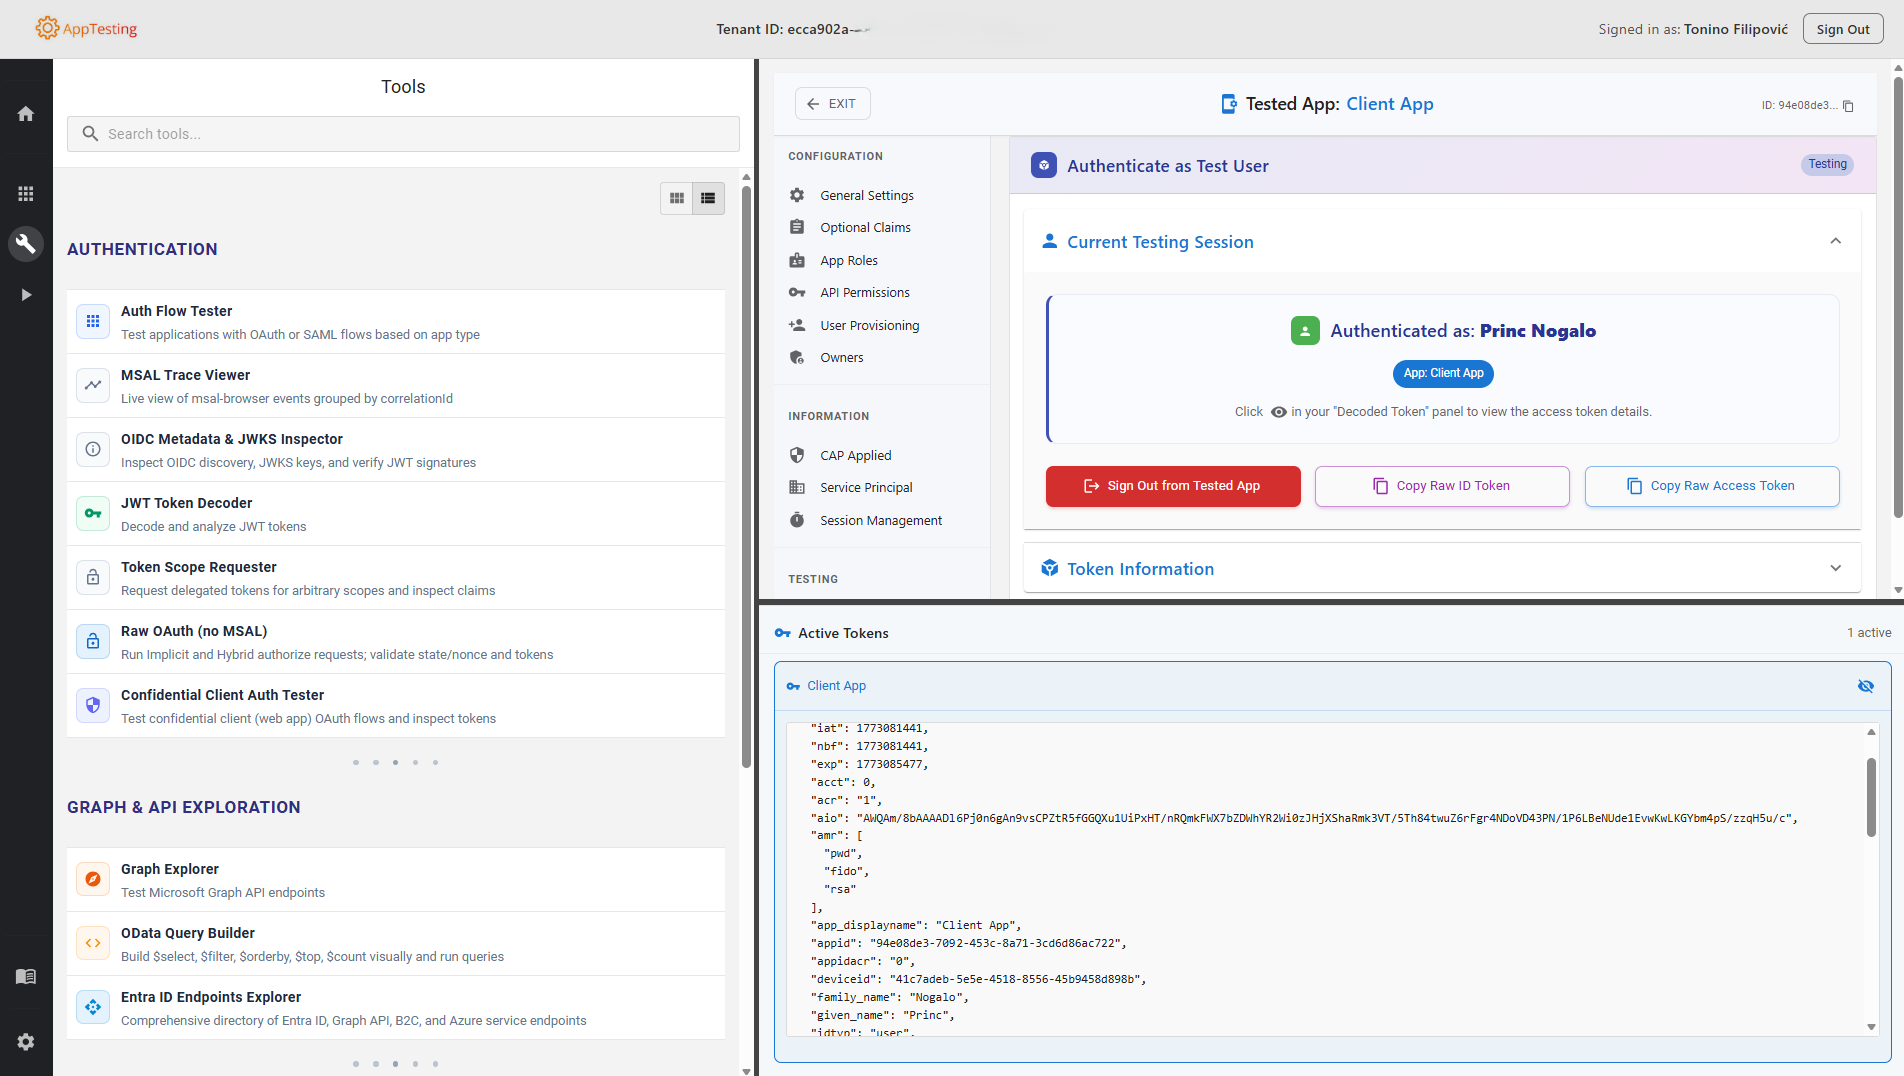Switch tools to list view
This screenshot has width=1904, height=1076.
tap(708, 198)
